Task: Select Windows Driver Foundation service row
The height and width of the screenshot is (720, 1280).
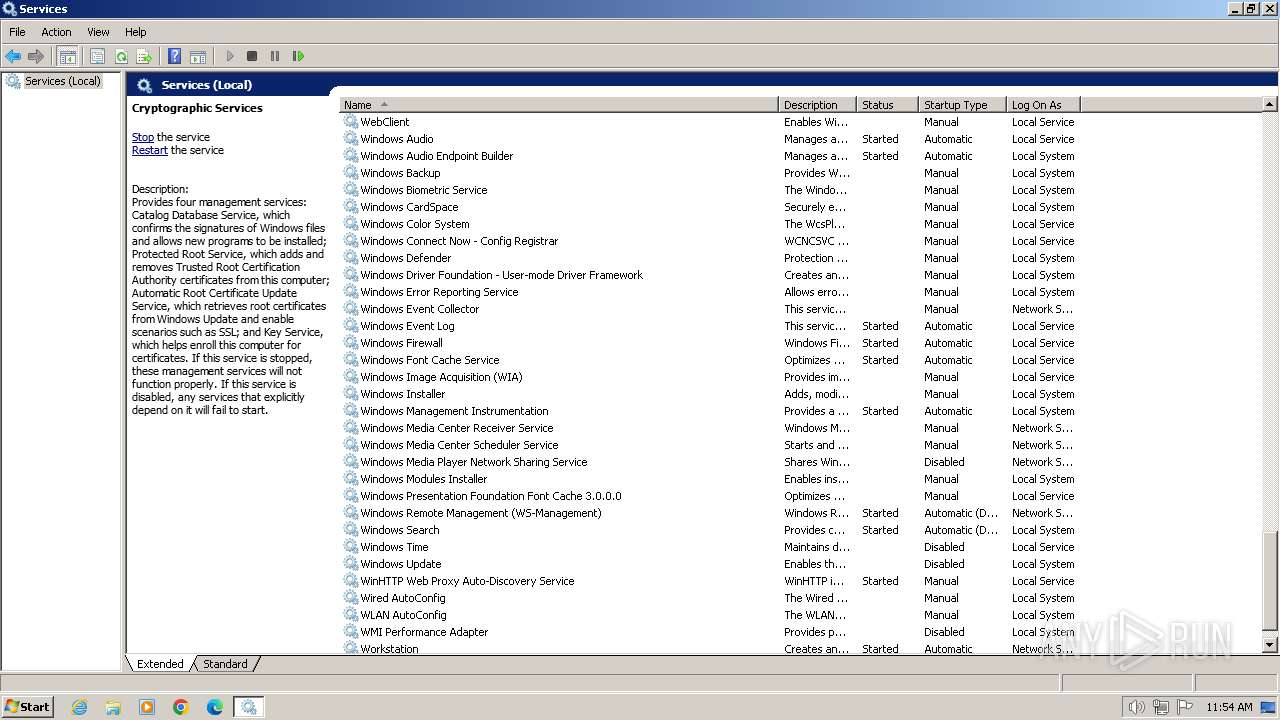Action: 710,275
